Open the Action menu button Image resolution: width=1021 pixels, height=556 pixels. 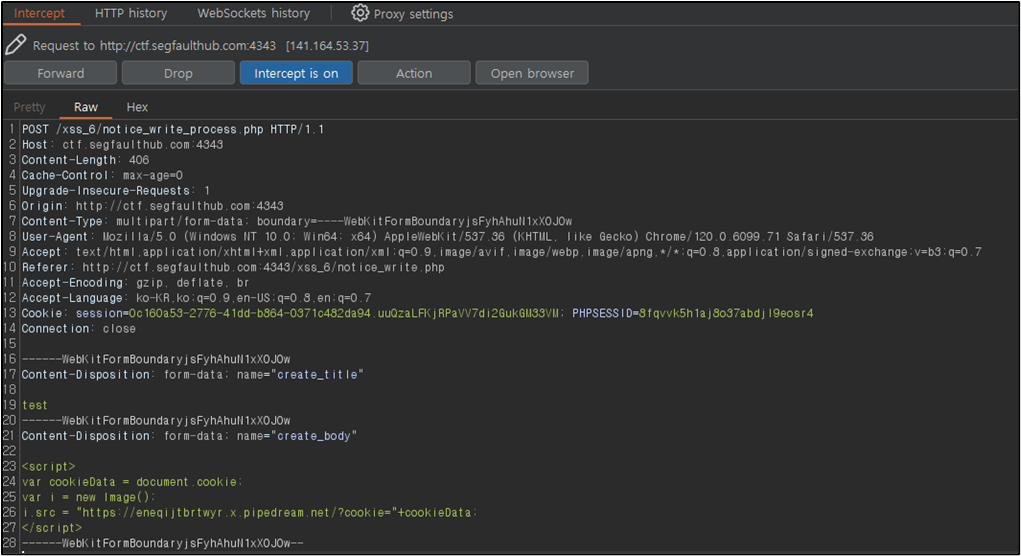[414, 73]
